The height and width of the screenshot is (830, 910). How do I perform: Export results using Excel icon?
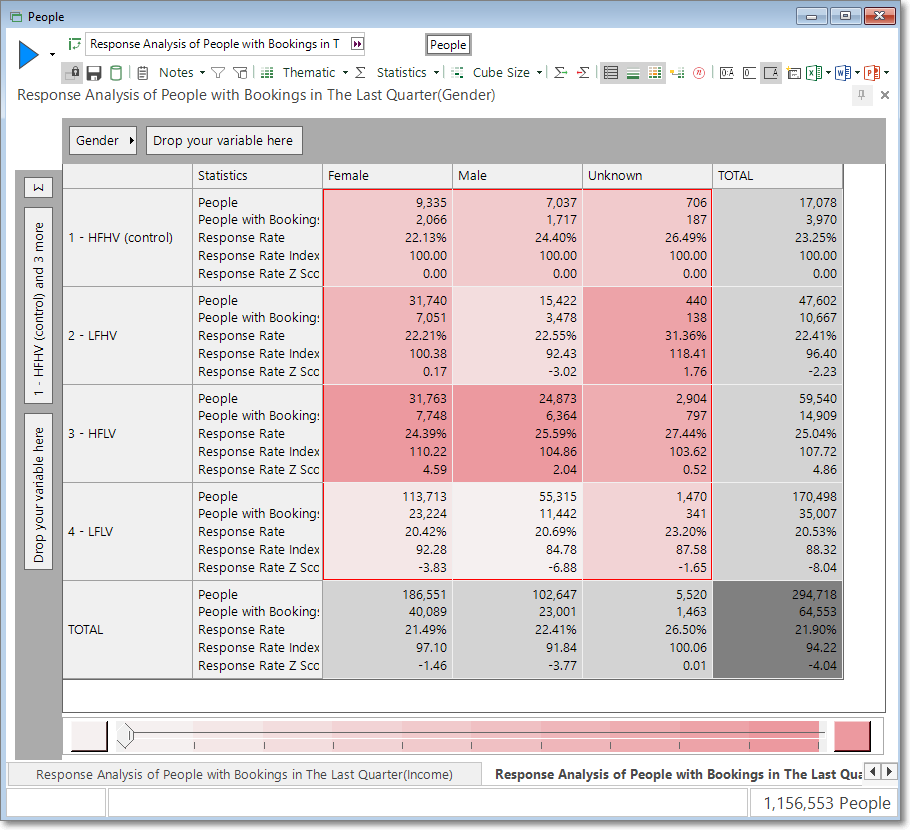(814, 73)
